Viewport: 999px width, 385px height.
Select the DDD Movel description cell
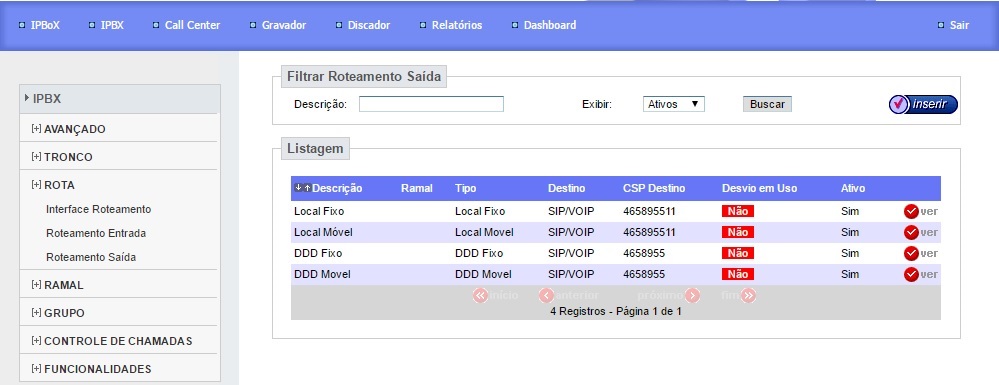tap(322, 274)
